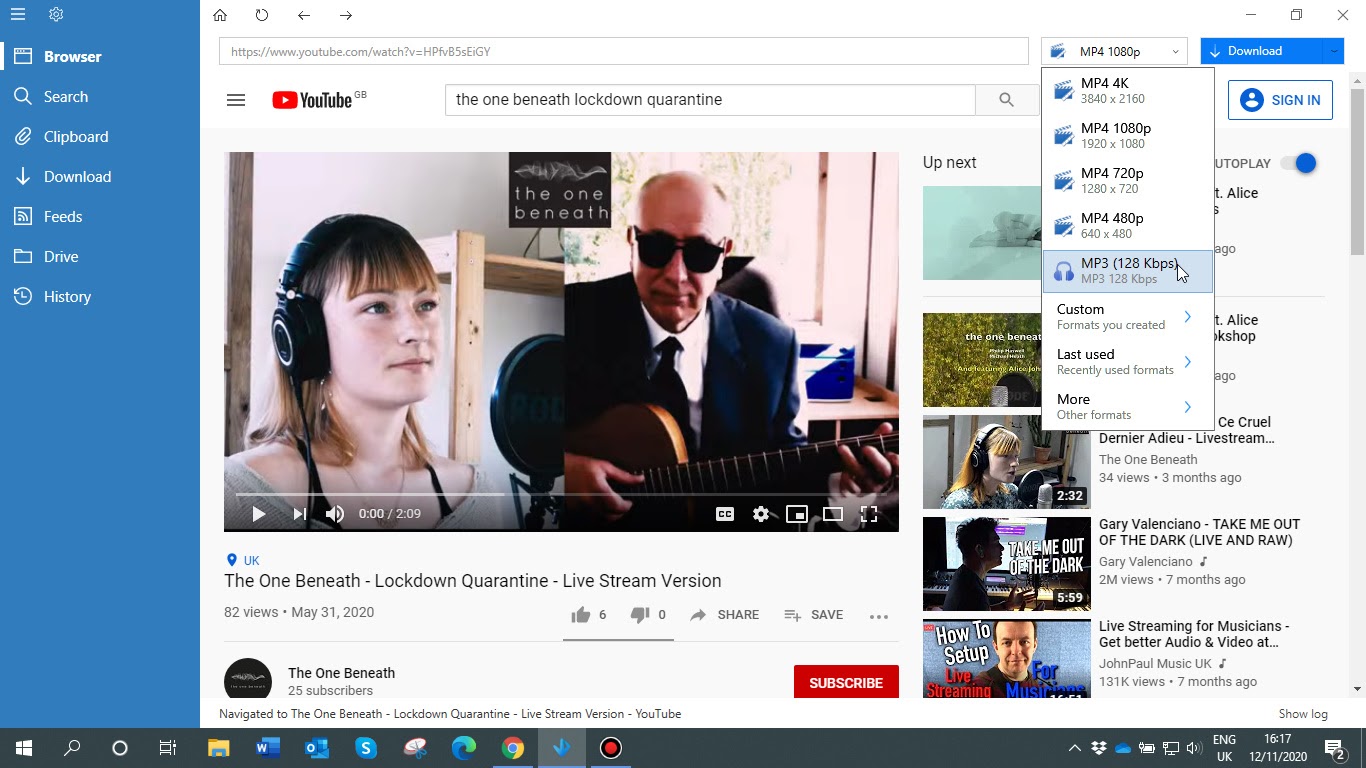The image size is (1366, 768).
Task: Open notification center on taskbar
Action: [1335, 748]
